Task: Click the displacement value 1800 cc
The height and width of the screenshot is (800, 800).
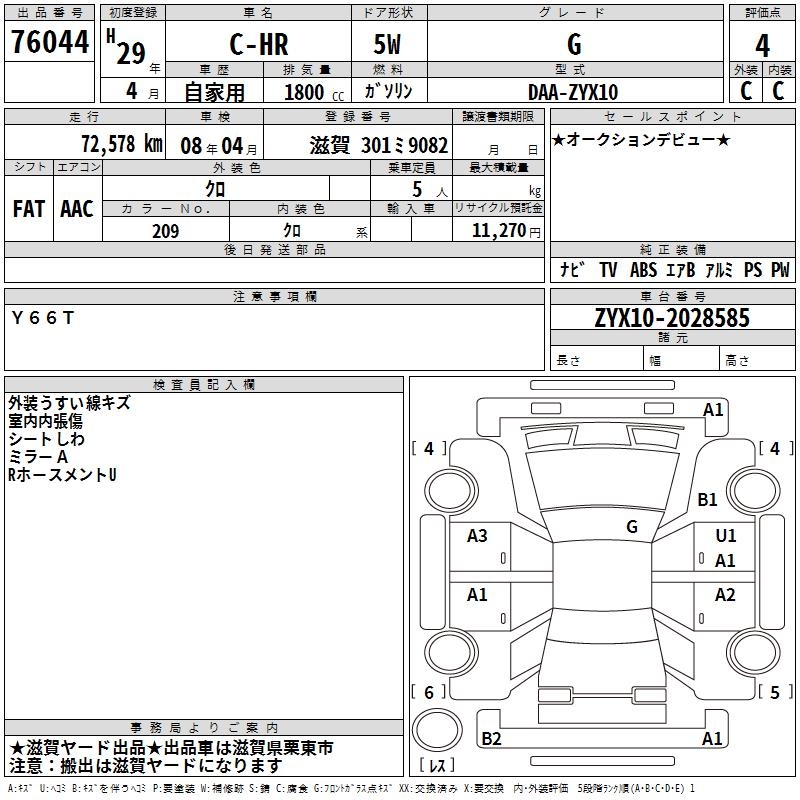Action: coord(314,92)
